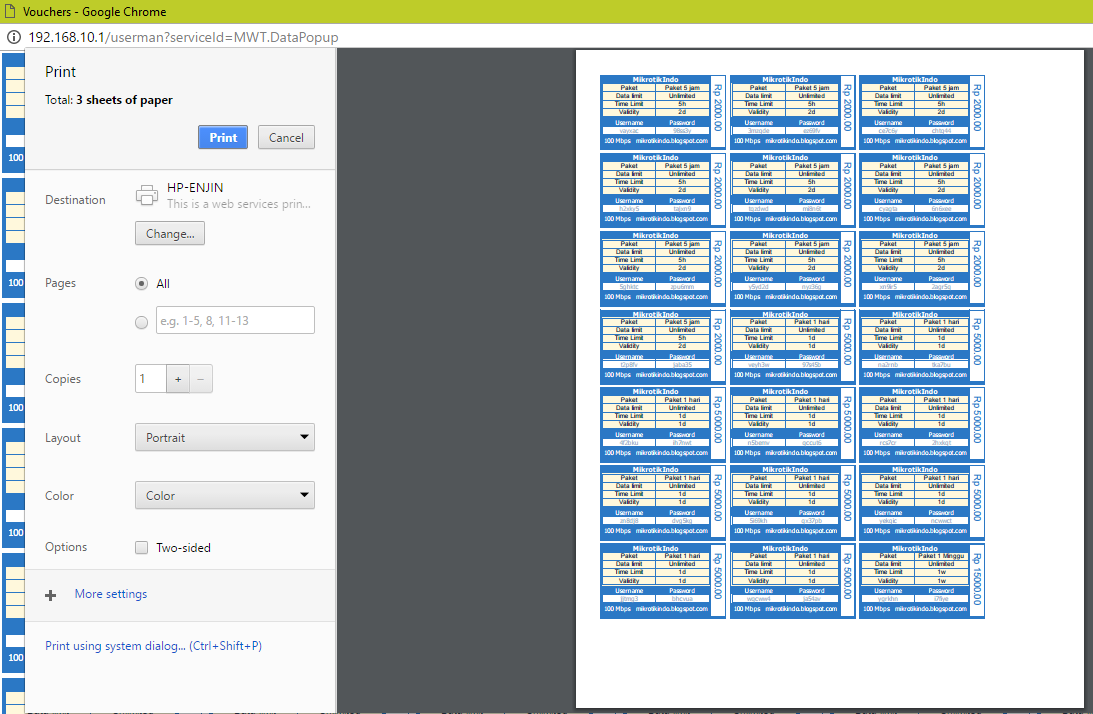Viewport: 1093px width, 714px height.
Task: Open the Color mode dropdown
Action: point(224,495)
